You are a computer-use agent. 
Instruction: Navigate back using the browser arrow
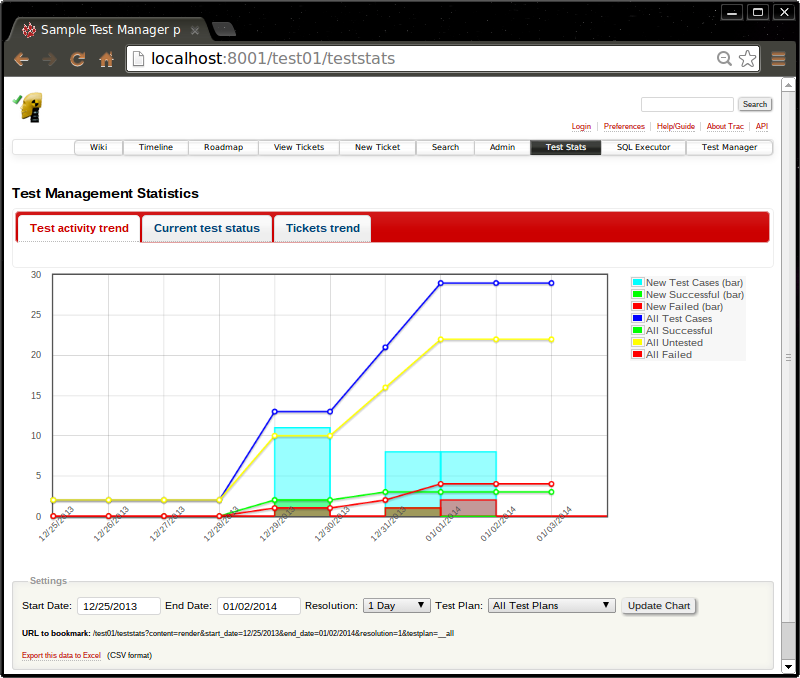[21, 59]
